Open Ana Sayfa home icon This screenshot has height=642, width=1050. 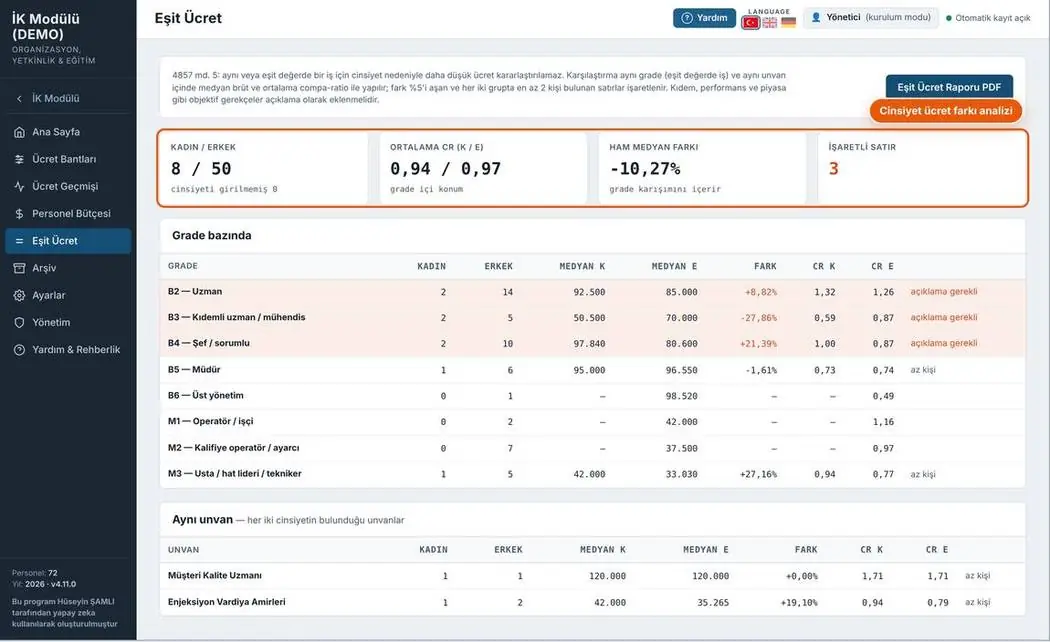coord(19,132)
